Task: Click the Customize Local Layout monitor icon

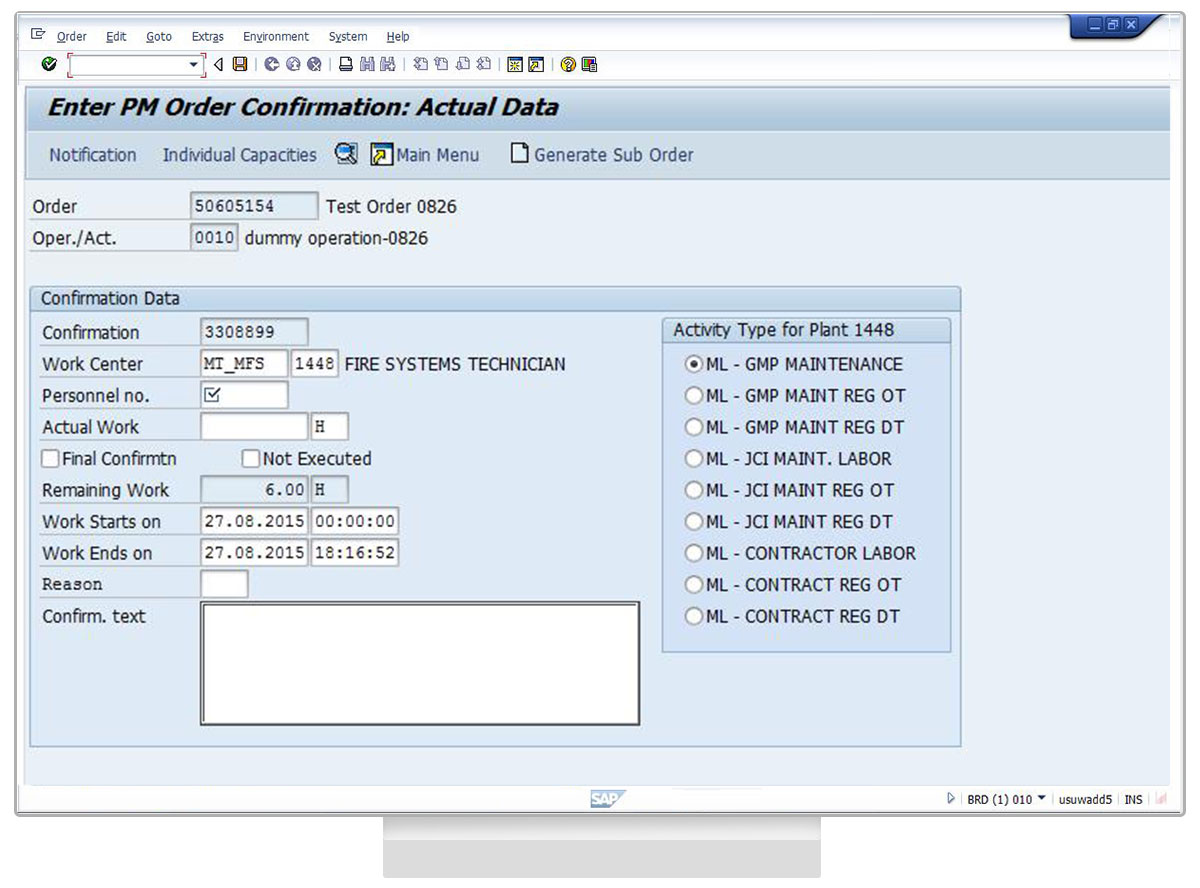Action: click(x=589, y=65)
